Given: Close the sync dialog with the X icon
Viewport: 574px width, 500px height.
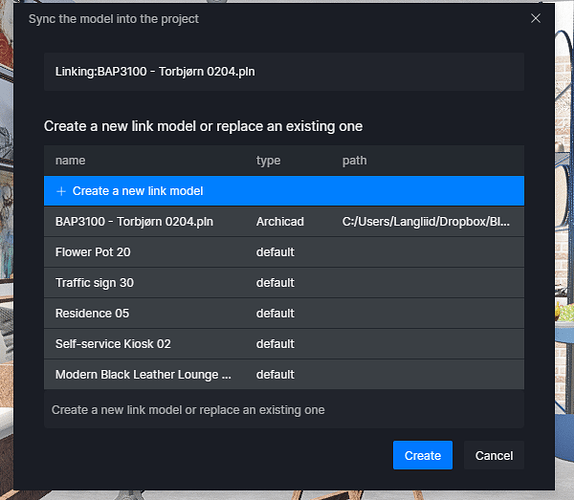Looking at the screenshot, I should pos(536,18).
